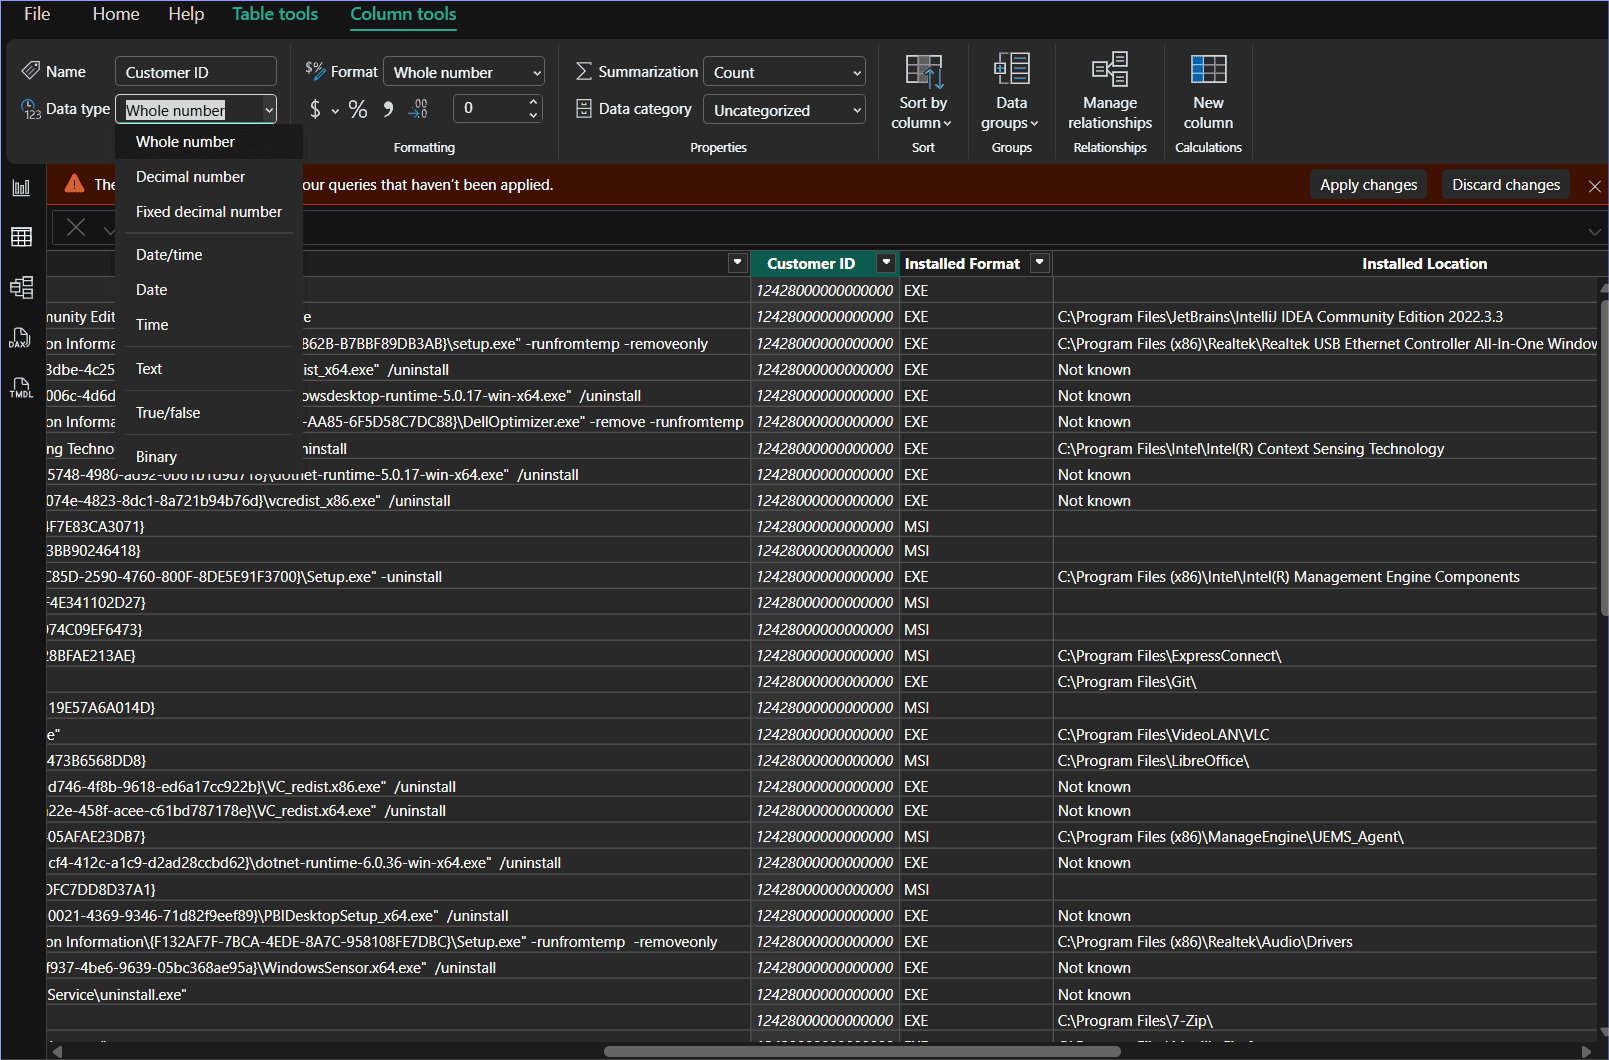Click the Manage relationships icon

(x=1109, y=92)
